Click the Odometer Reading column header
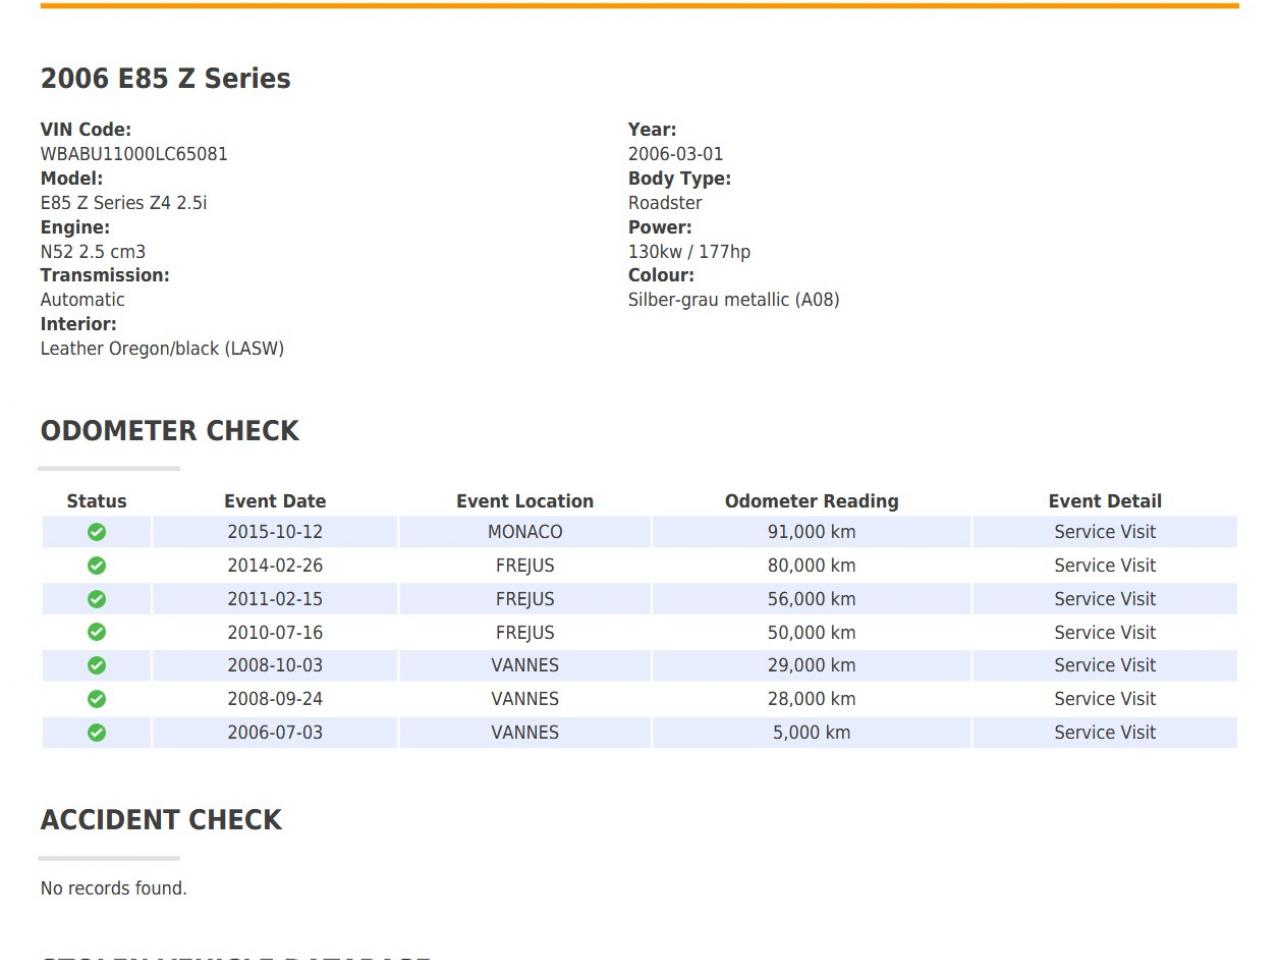Viewport: 1280px width, 960px height. 811,501
